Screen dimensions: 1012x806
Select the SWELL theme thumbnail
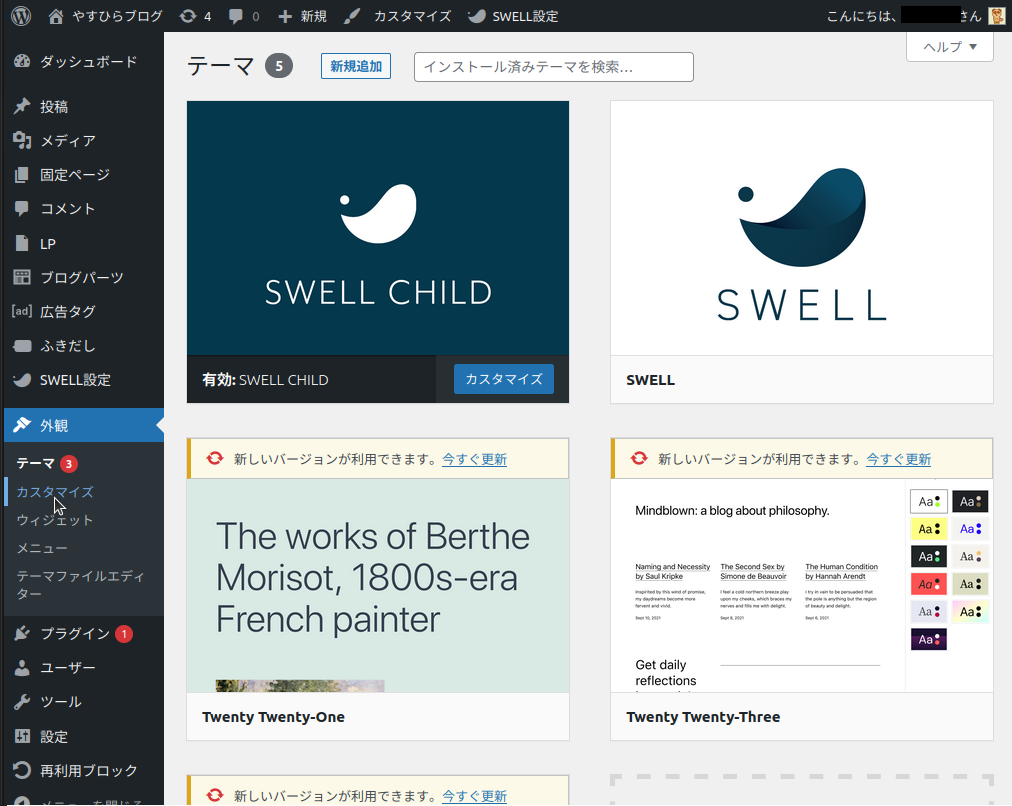click(x=802, y=228)
